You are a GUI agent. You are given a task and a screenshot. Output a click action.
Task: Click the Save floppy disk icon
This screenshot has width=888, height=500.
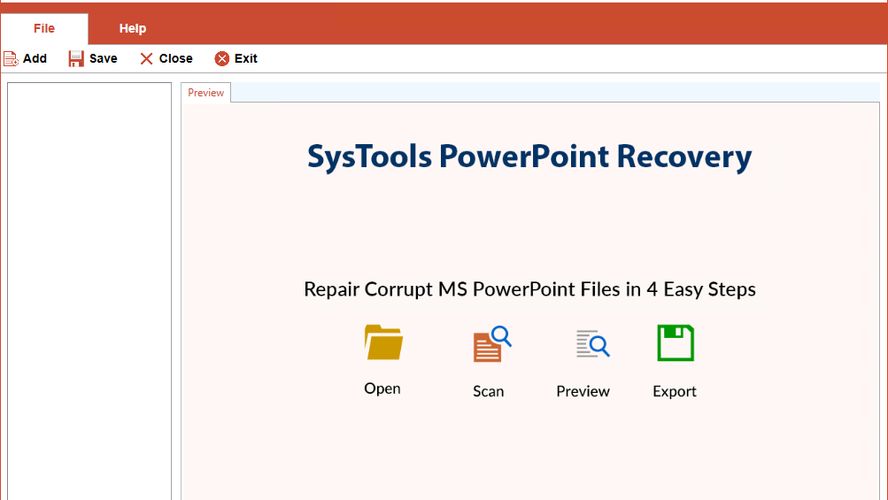[76, 59]
